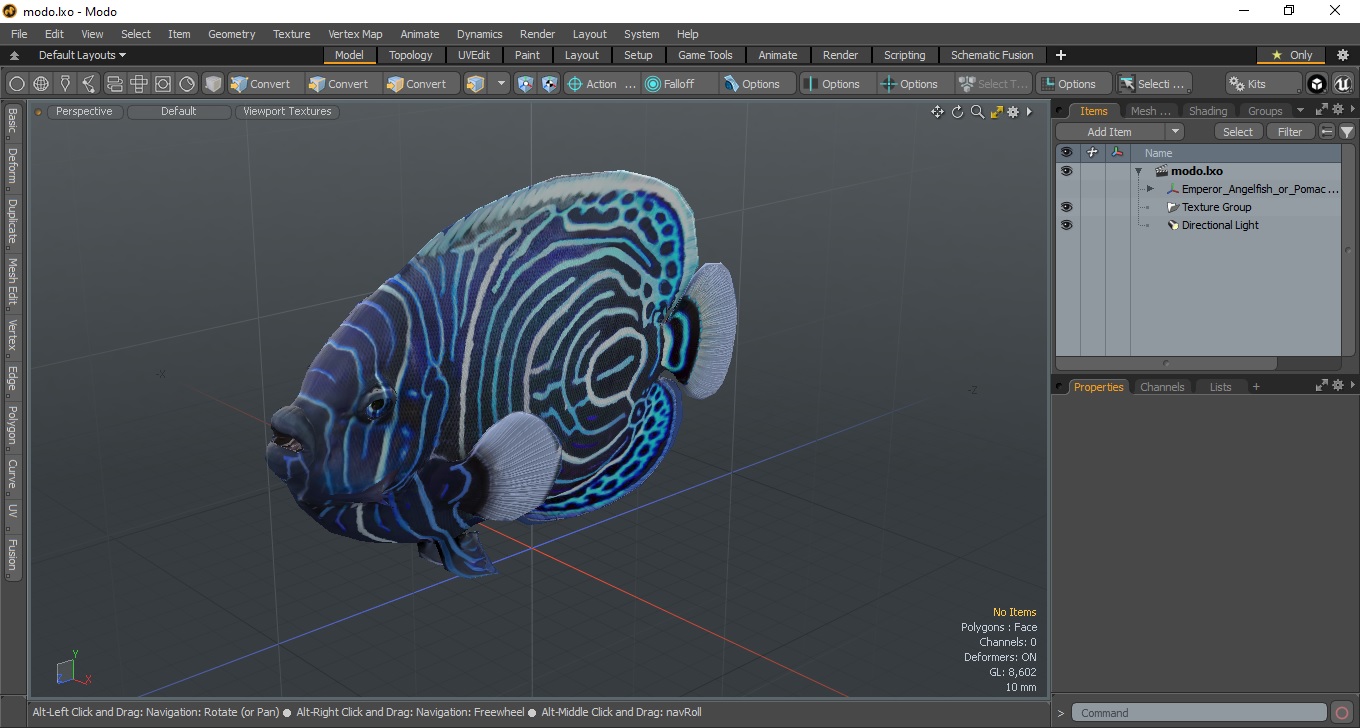Screen dimensions: 1360x728
Task: Open the Geometry menu
Action: tap(231, 34)
